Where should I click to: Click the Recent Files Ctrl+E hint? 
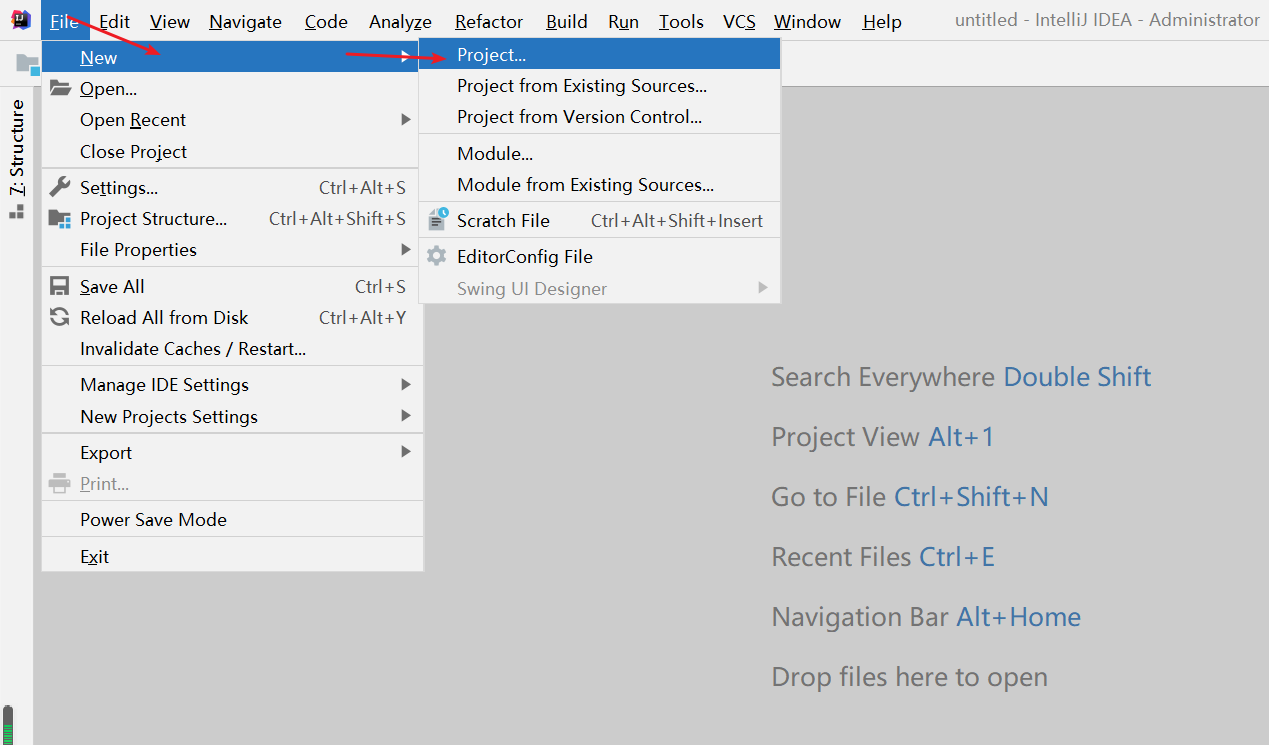pyautogui.click(x=883, y=557)
